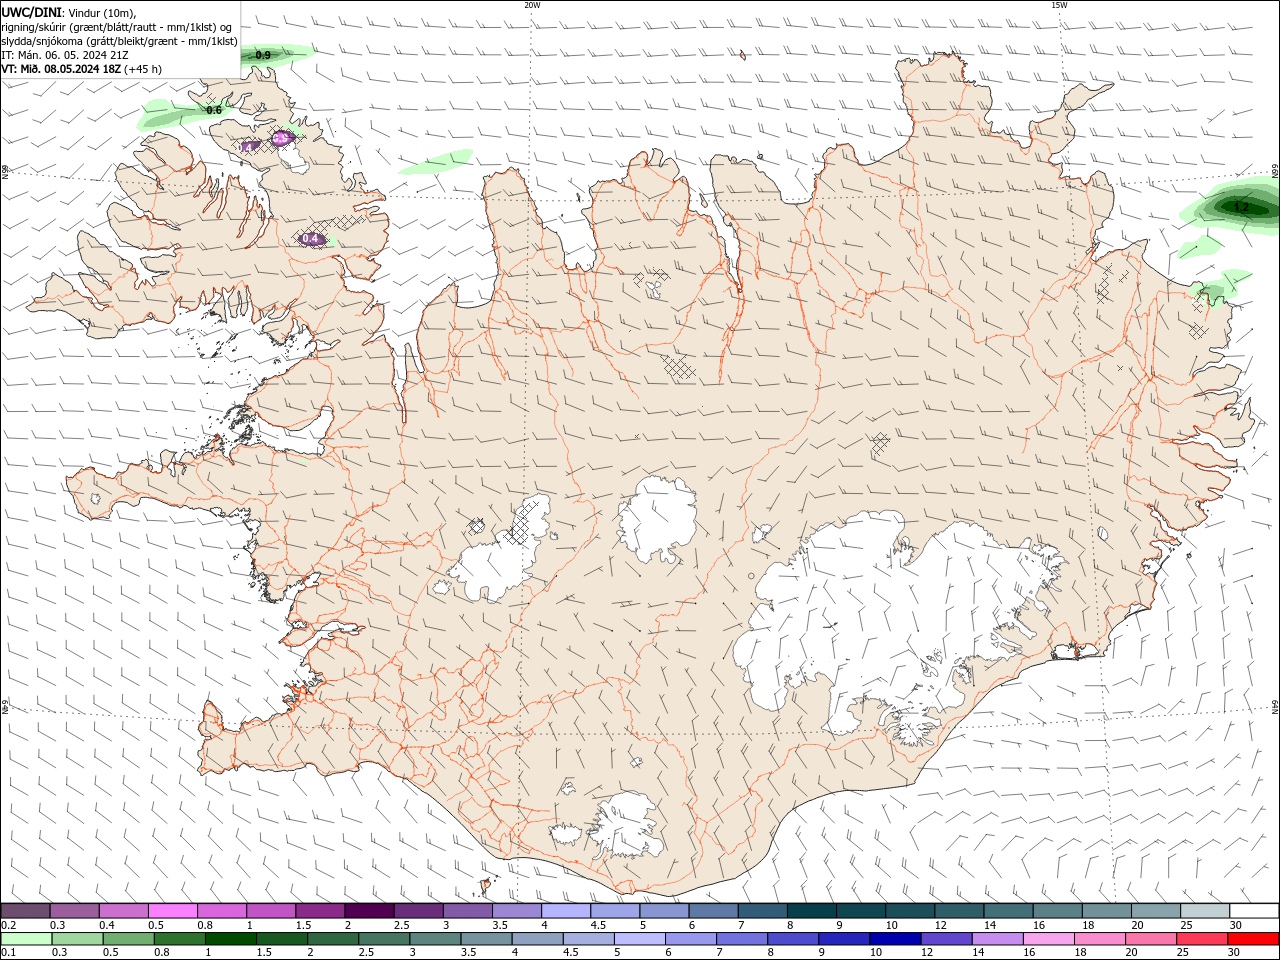Click the hot pink 20 swatch in rain scale

(x=1152, y=939)
